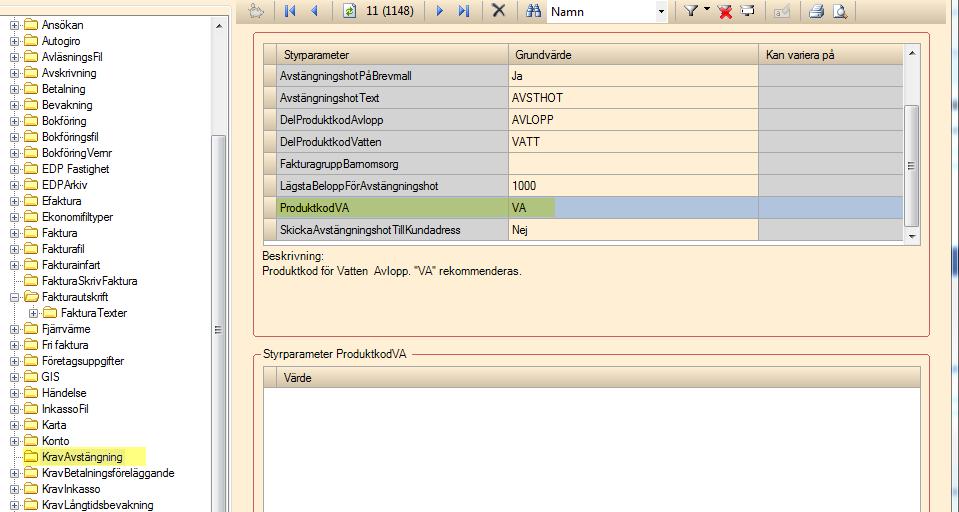Click the Faktura folder icon

(x=31, y=232)
